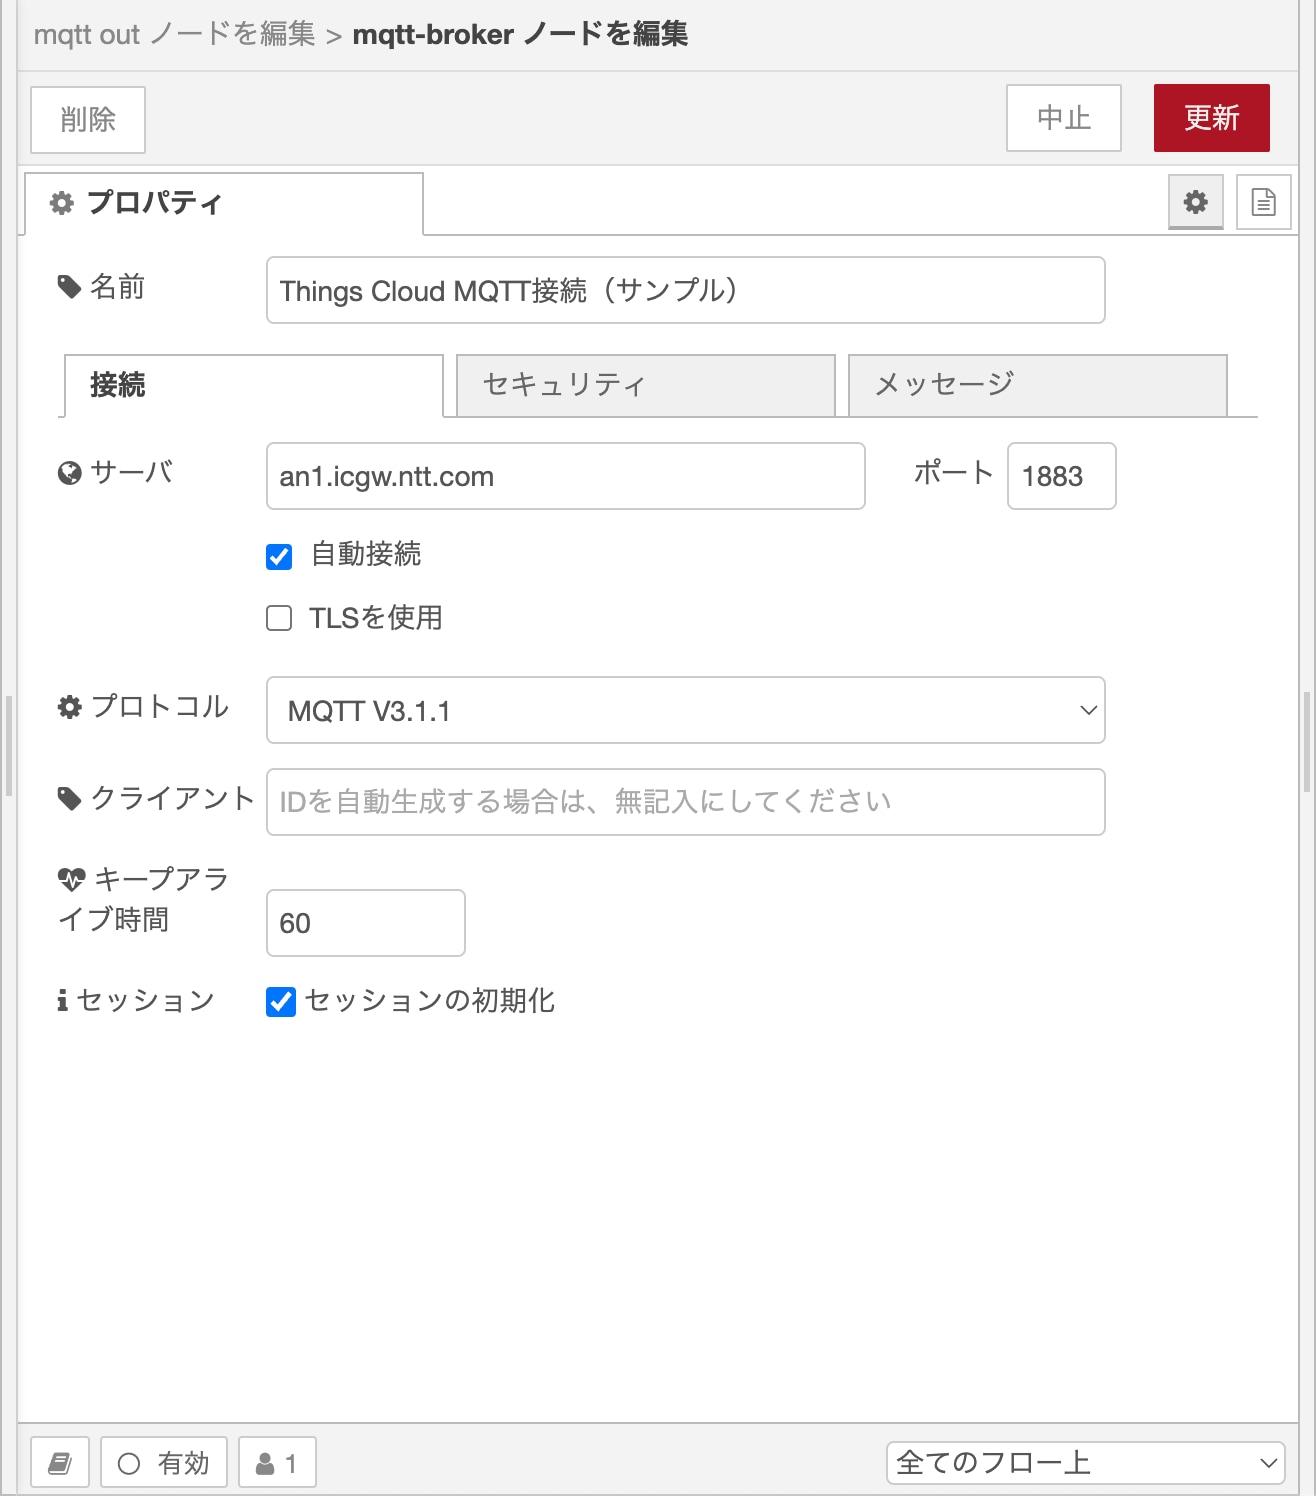Uncheck the 自動接続 checkbox
1316x1496 pixels.
(279, 556)
